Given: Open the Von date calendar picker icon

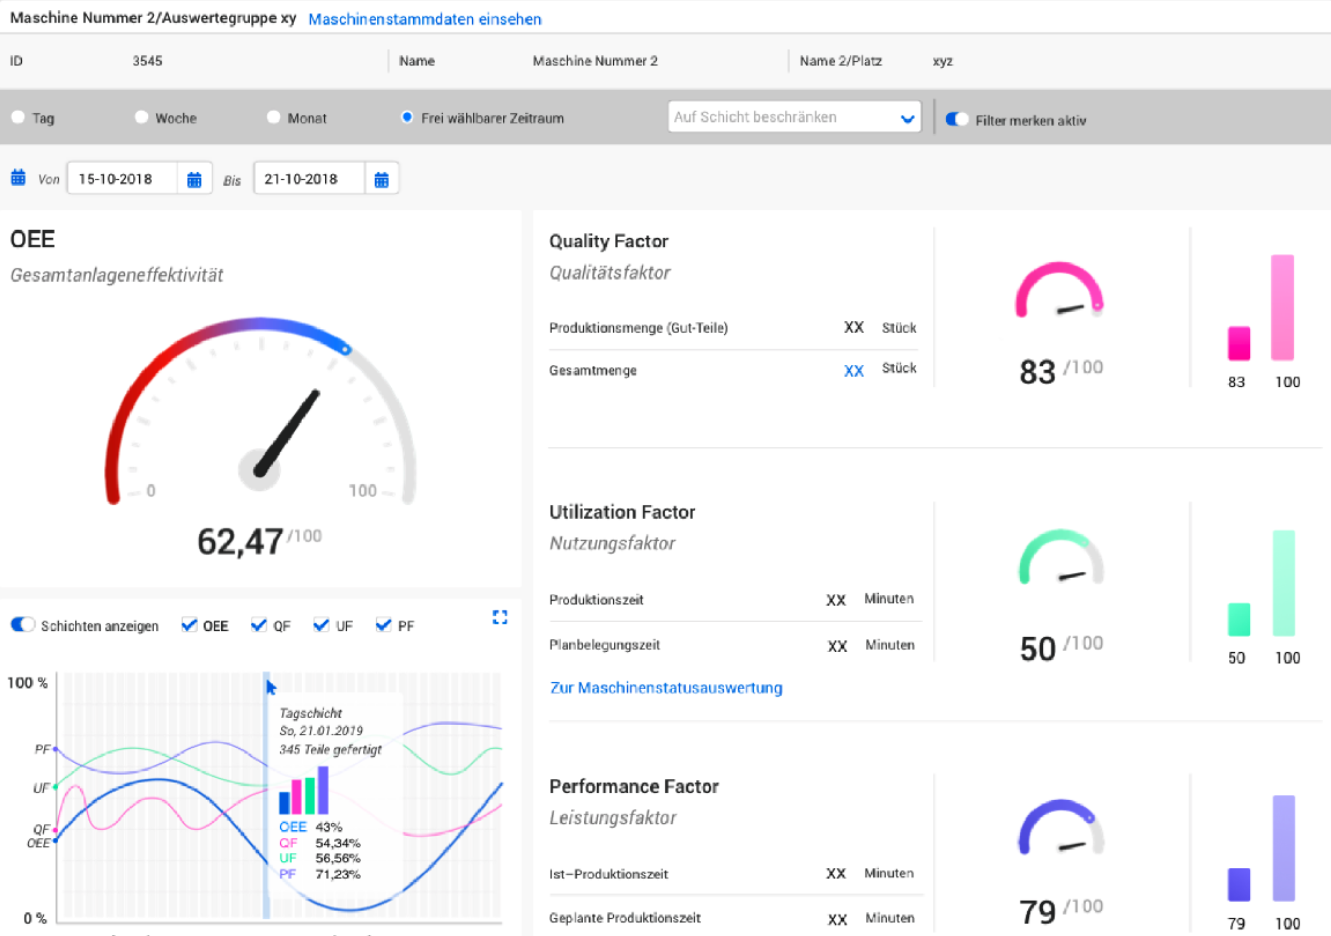Looking at the screenshot, I should [194, 179].
